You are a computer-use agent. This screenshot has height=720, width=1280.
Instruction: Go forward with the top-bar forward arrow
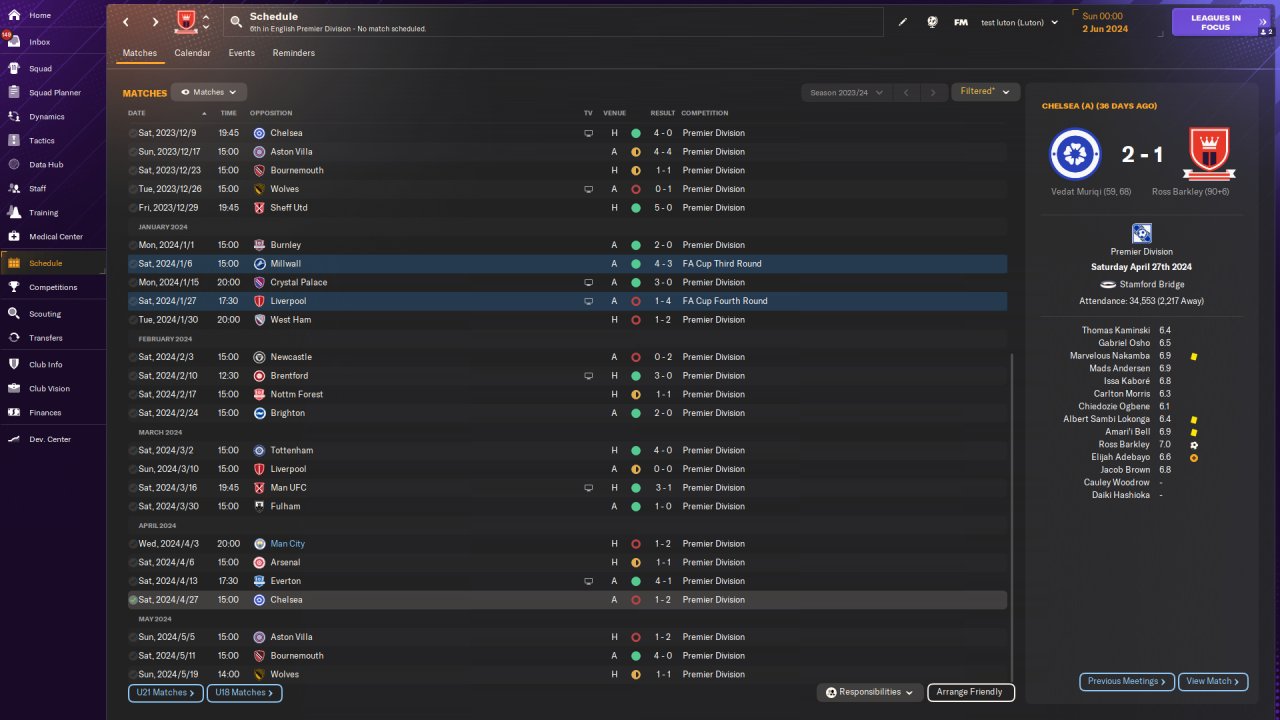point(155,22)
